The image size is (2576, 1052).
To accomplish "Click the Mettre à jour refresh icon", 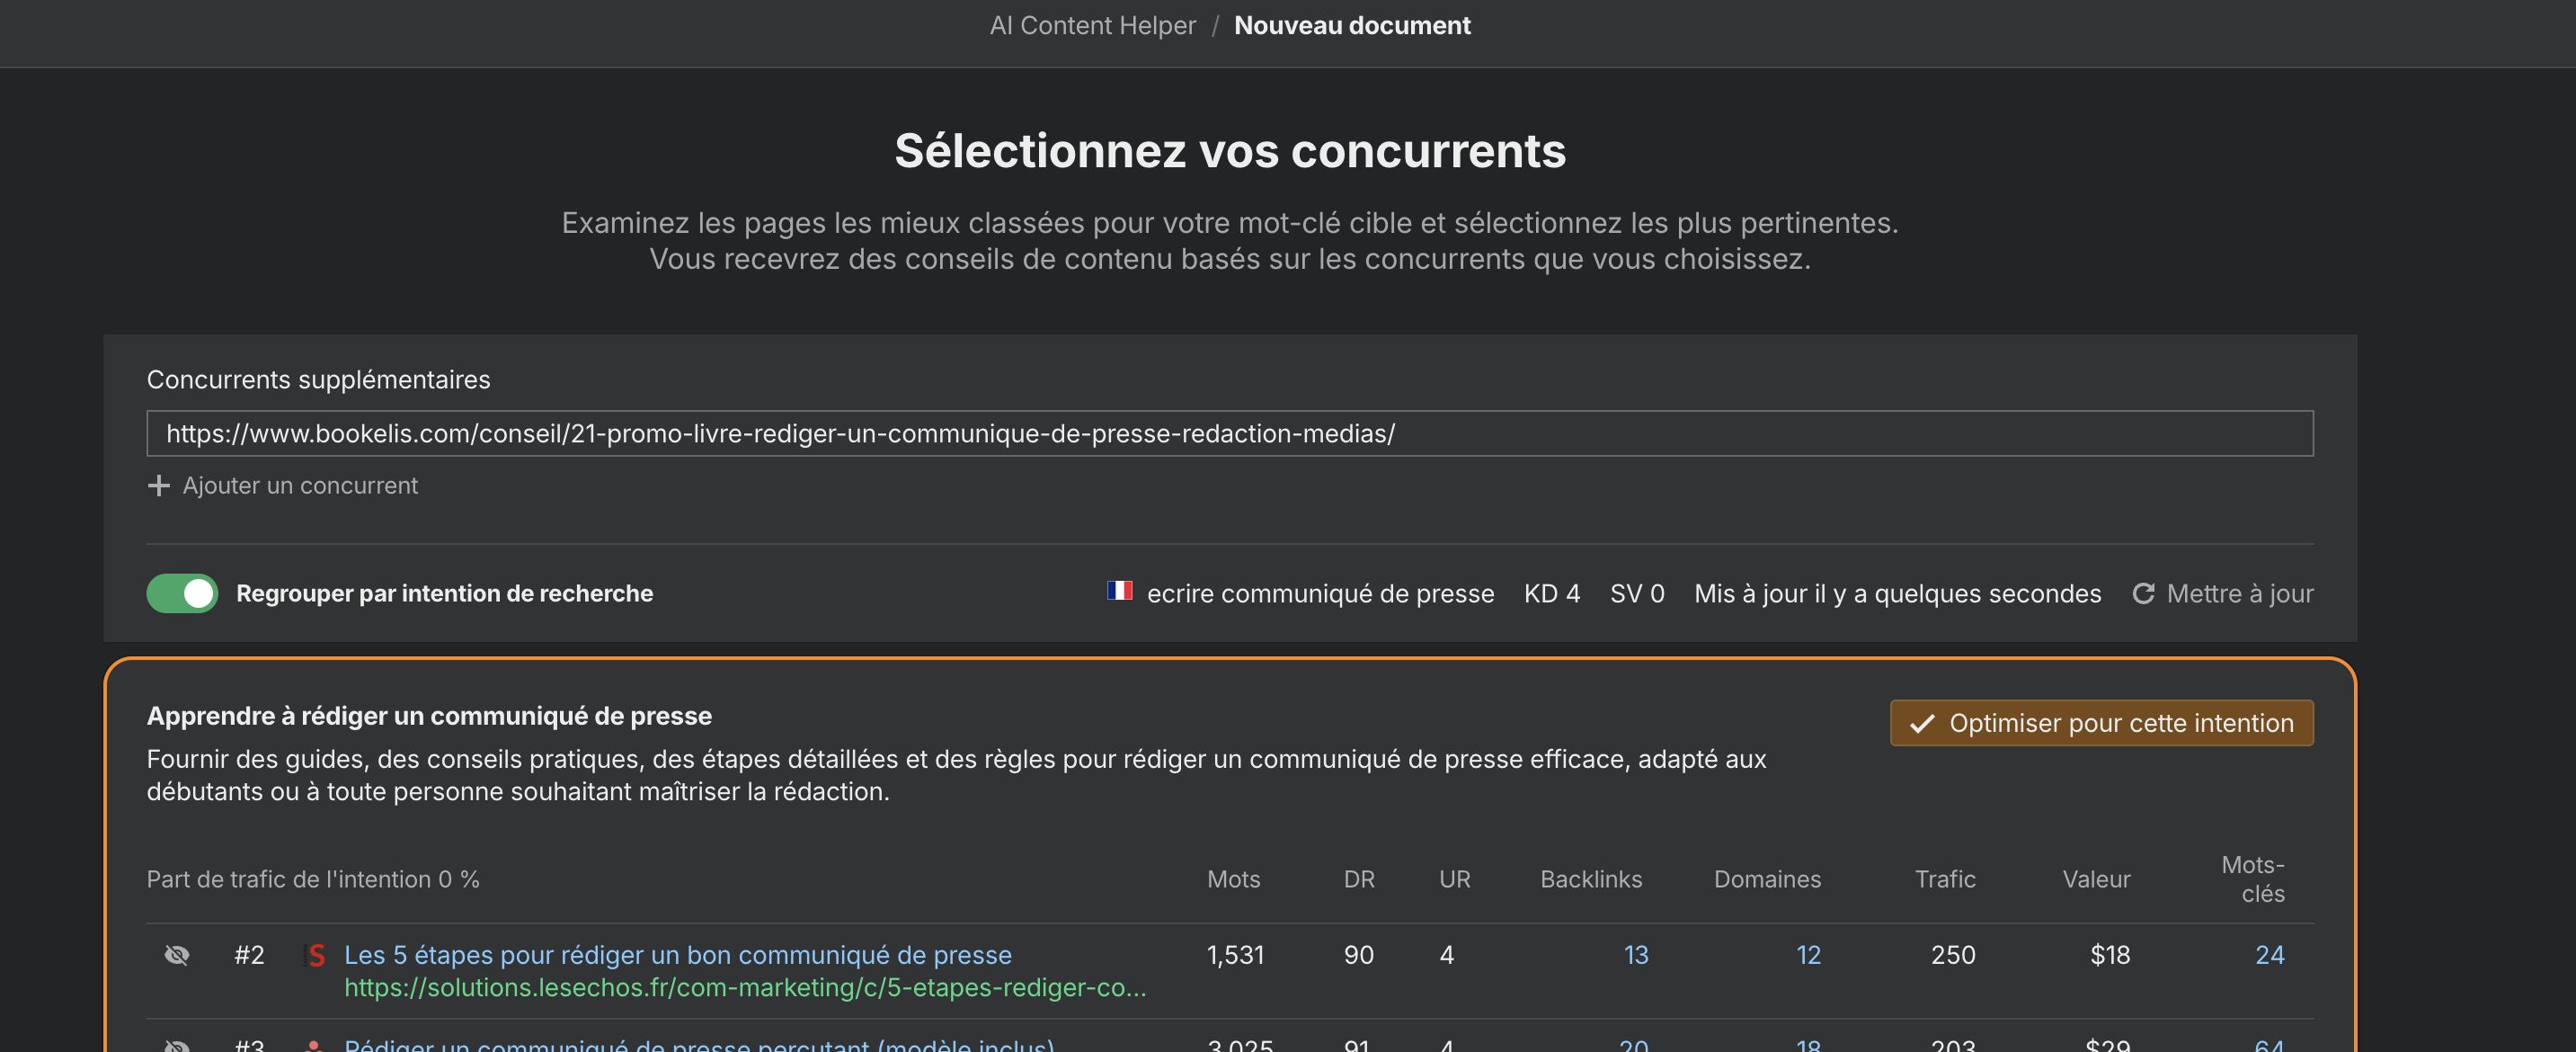I will [2144, 593].
